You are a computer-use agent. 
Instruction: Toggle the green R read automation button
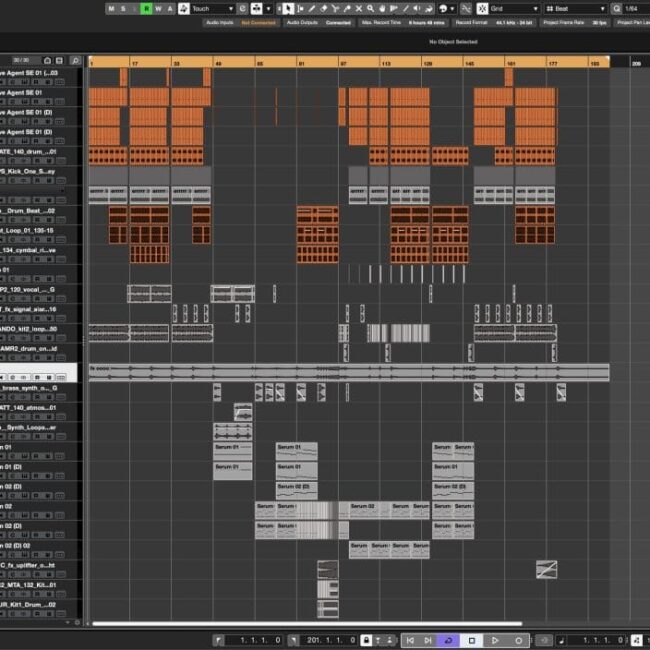(x=146, y=8)
